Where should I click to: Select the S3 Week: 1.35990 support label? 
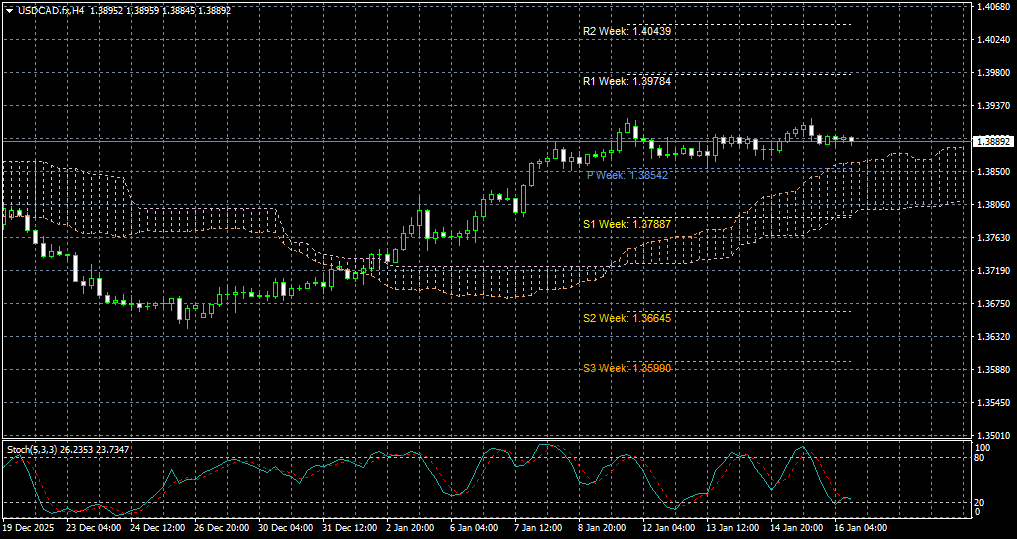(x=627, y=368)
